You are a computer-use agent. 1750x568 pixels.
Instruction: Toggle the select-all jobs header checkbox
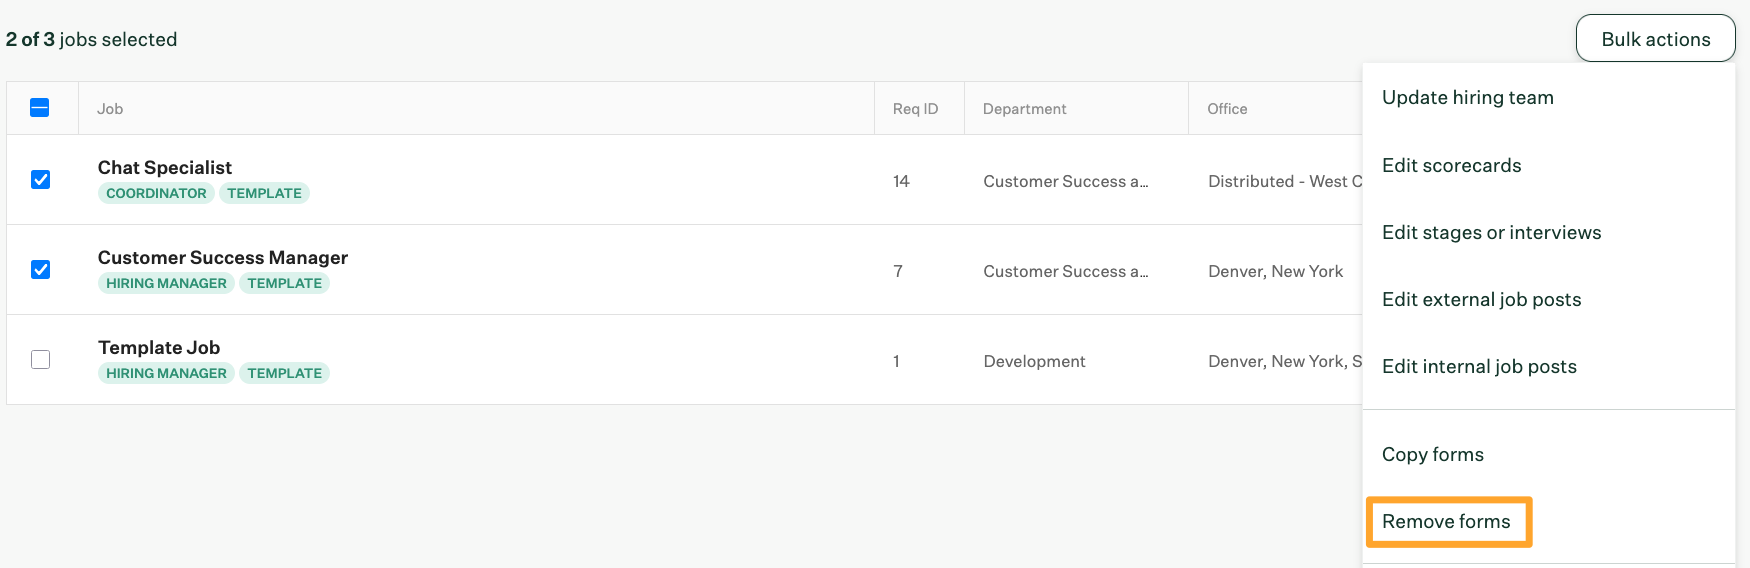(x=40, y=108)
